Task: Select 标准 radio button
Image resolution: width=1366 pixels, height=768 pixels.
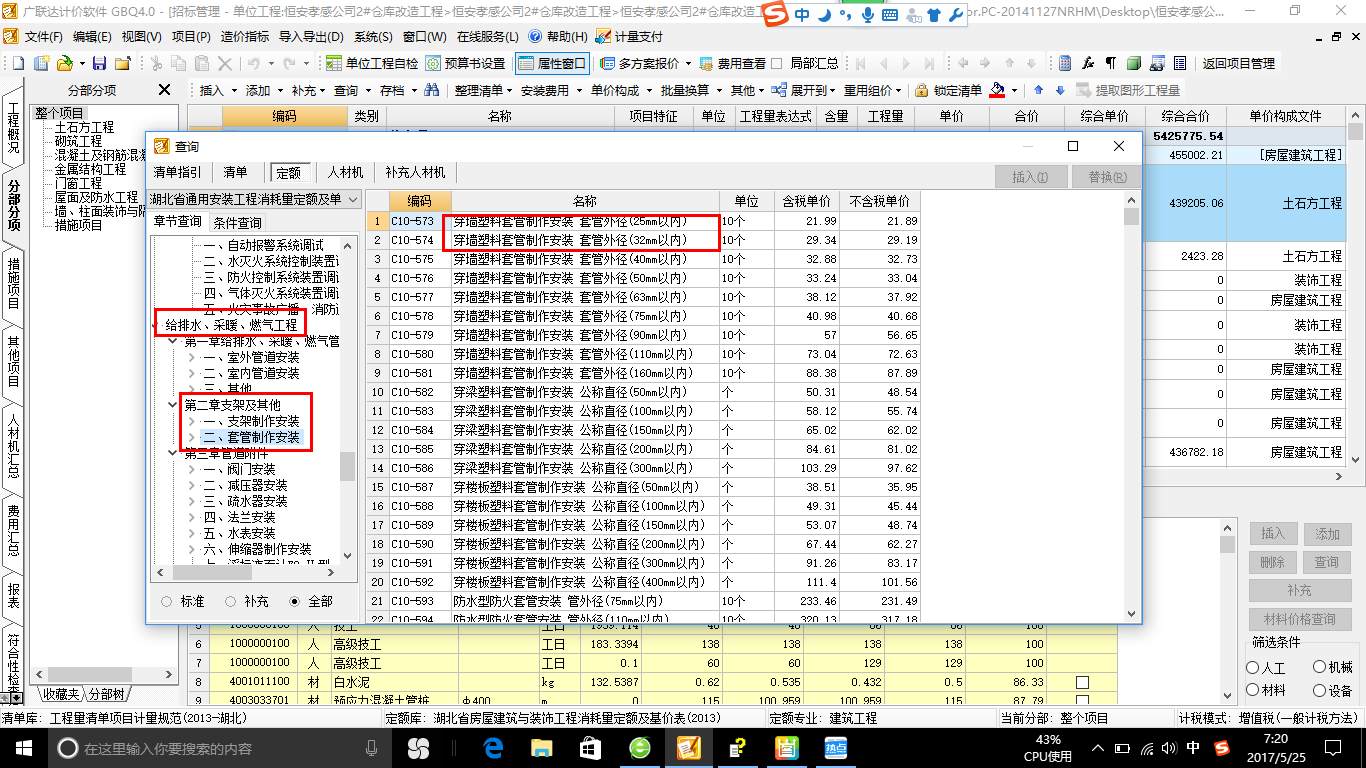Action: (x=166, y=601)
